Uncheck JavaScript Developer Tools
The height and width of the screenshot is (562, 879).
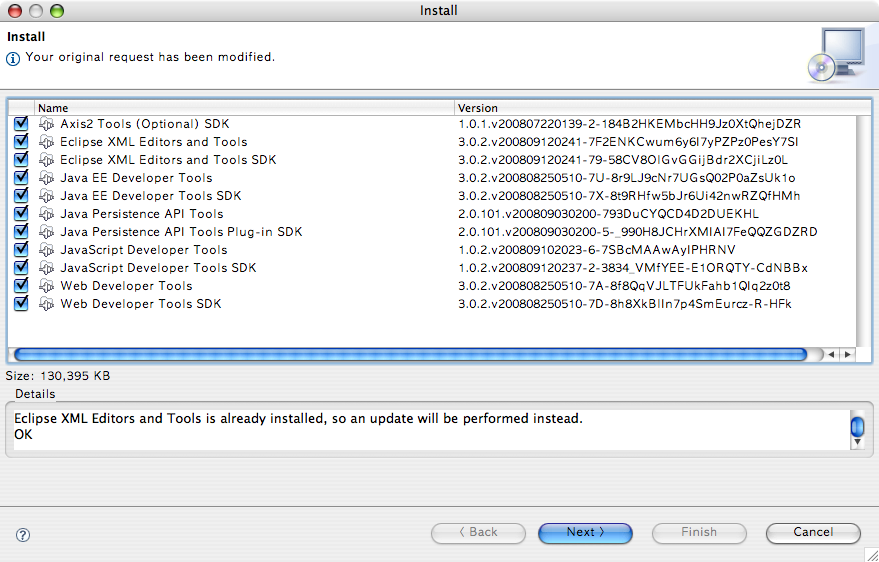[x=21, y=249]
